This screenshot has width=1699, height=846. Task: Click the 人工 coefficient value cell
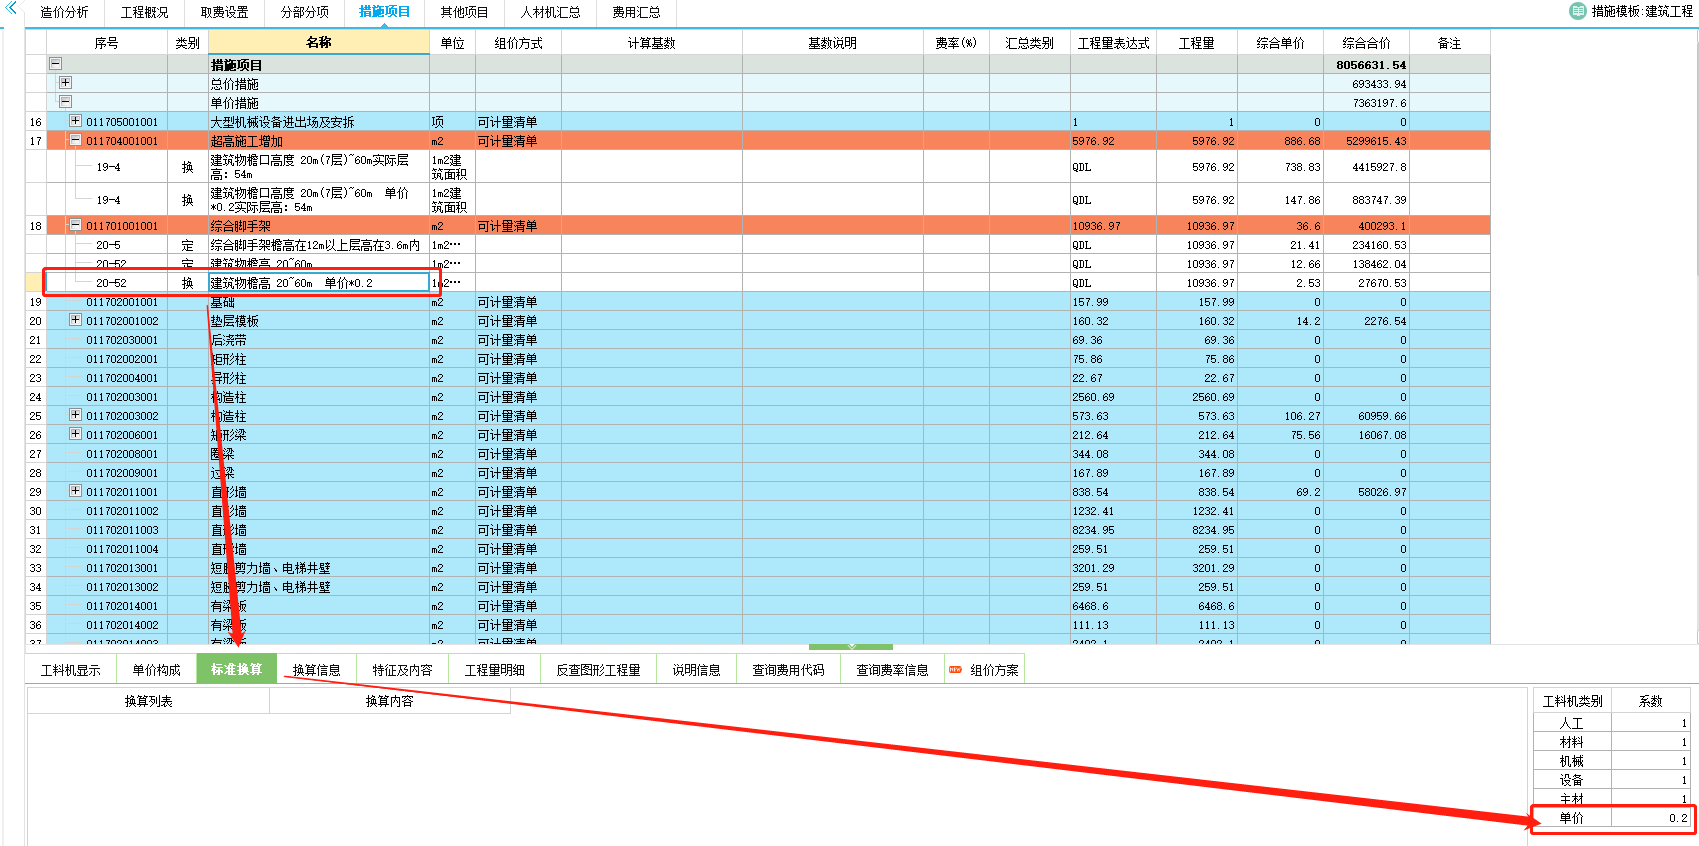pos(1650,723)
